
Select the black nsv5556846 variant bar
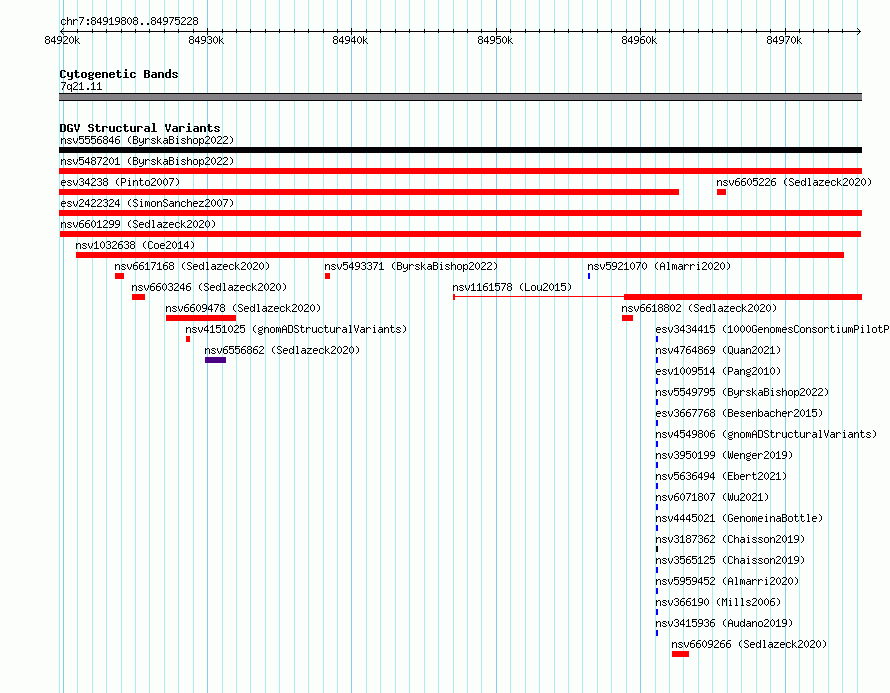pos(460,150)
